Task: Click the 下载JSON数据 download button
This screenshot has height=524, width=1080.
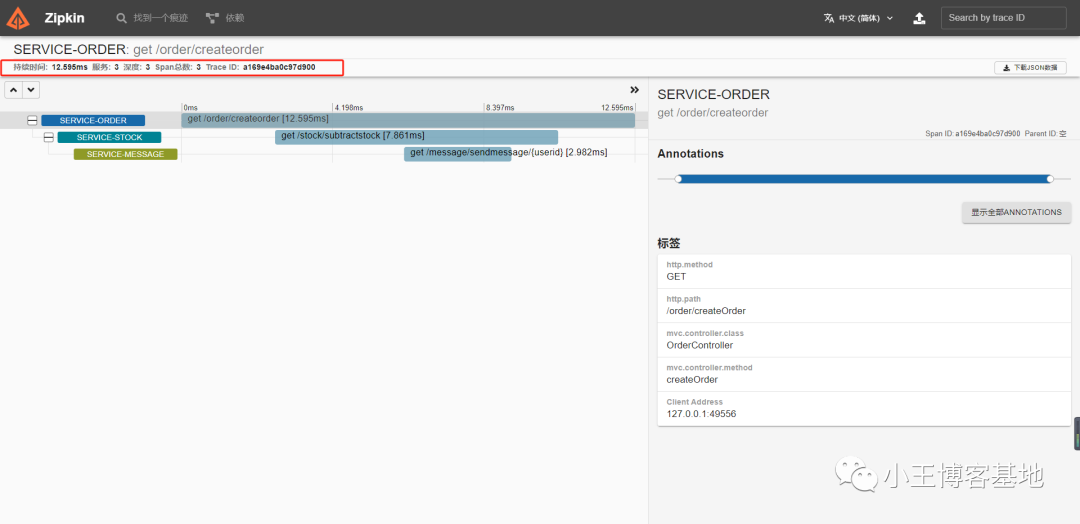Action: (1030, 67)
